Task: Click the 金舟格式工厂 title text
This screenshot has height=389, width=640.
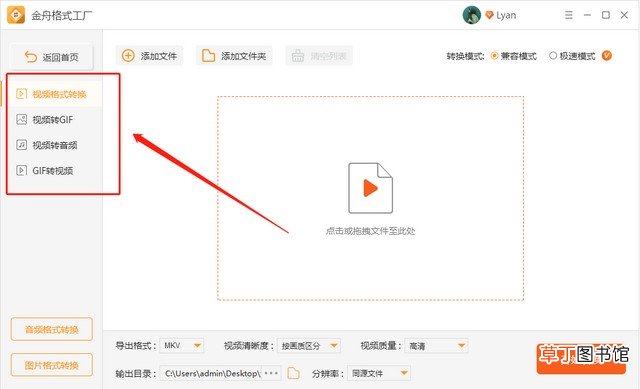Action: click(62, 16)
